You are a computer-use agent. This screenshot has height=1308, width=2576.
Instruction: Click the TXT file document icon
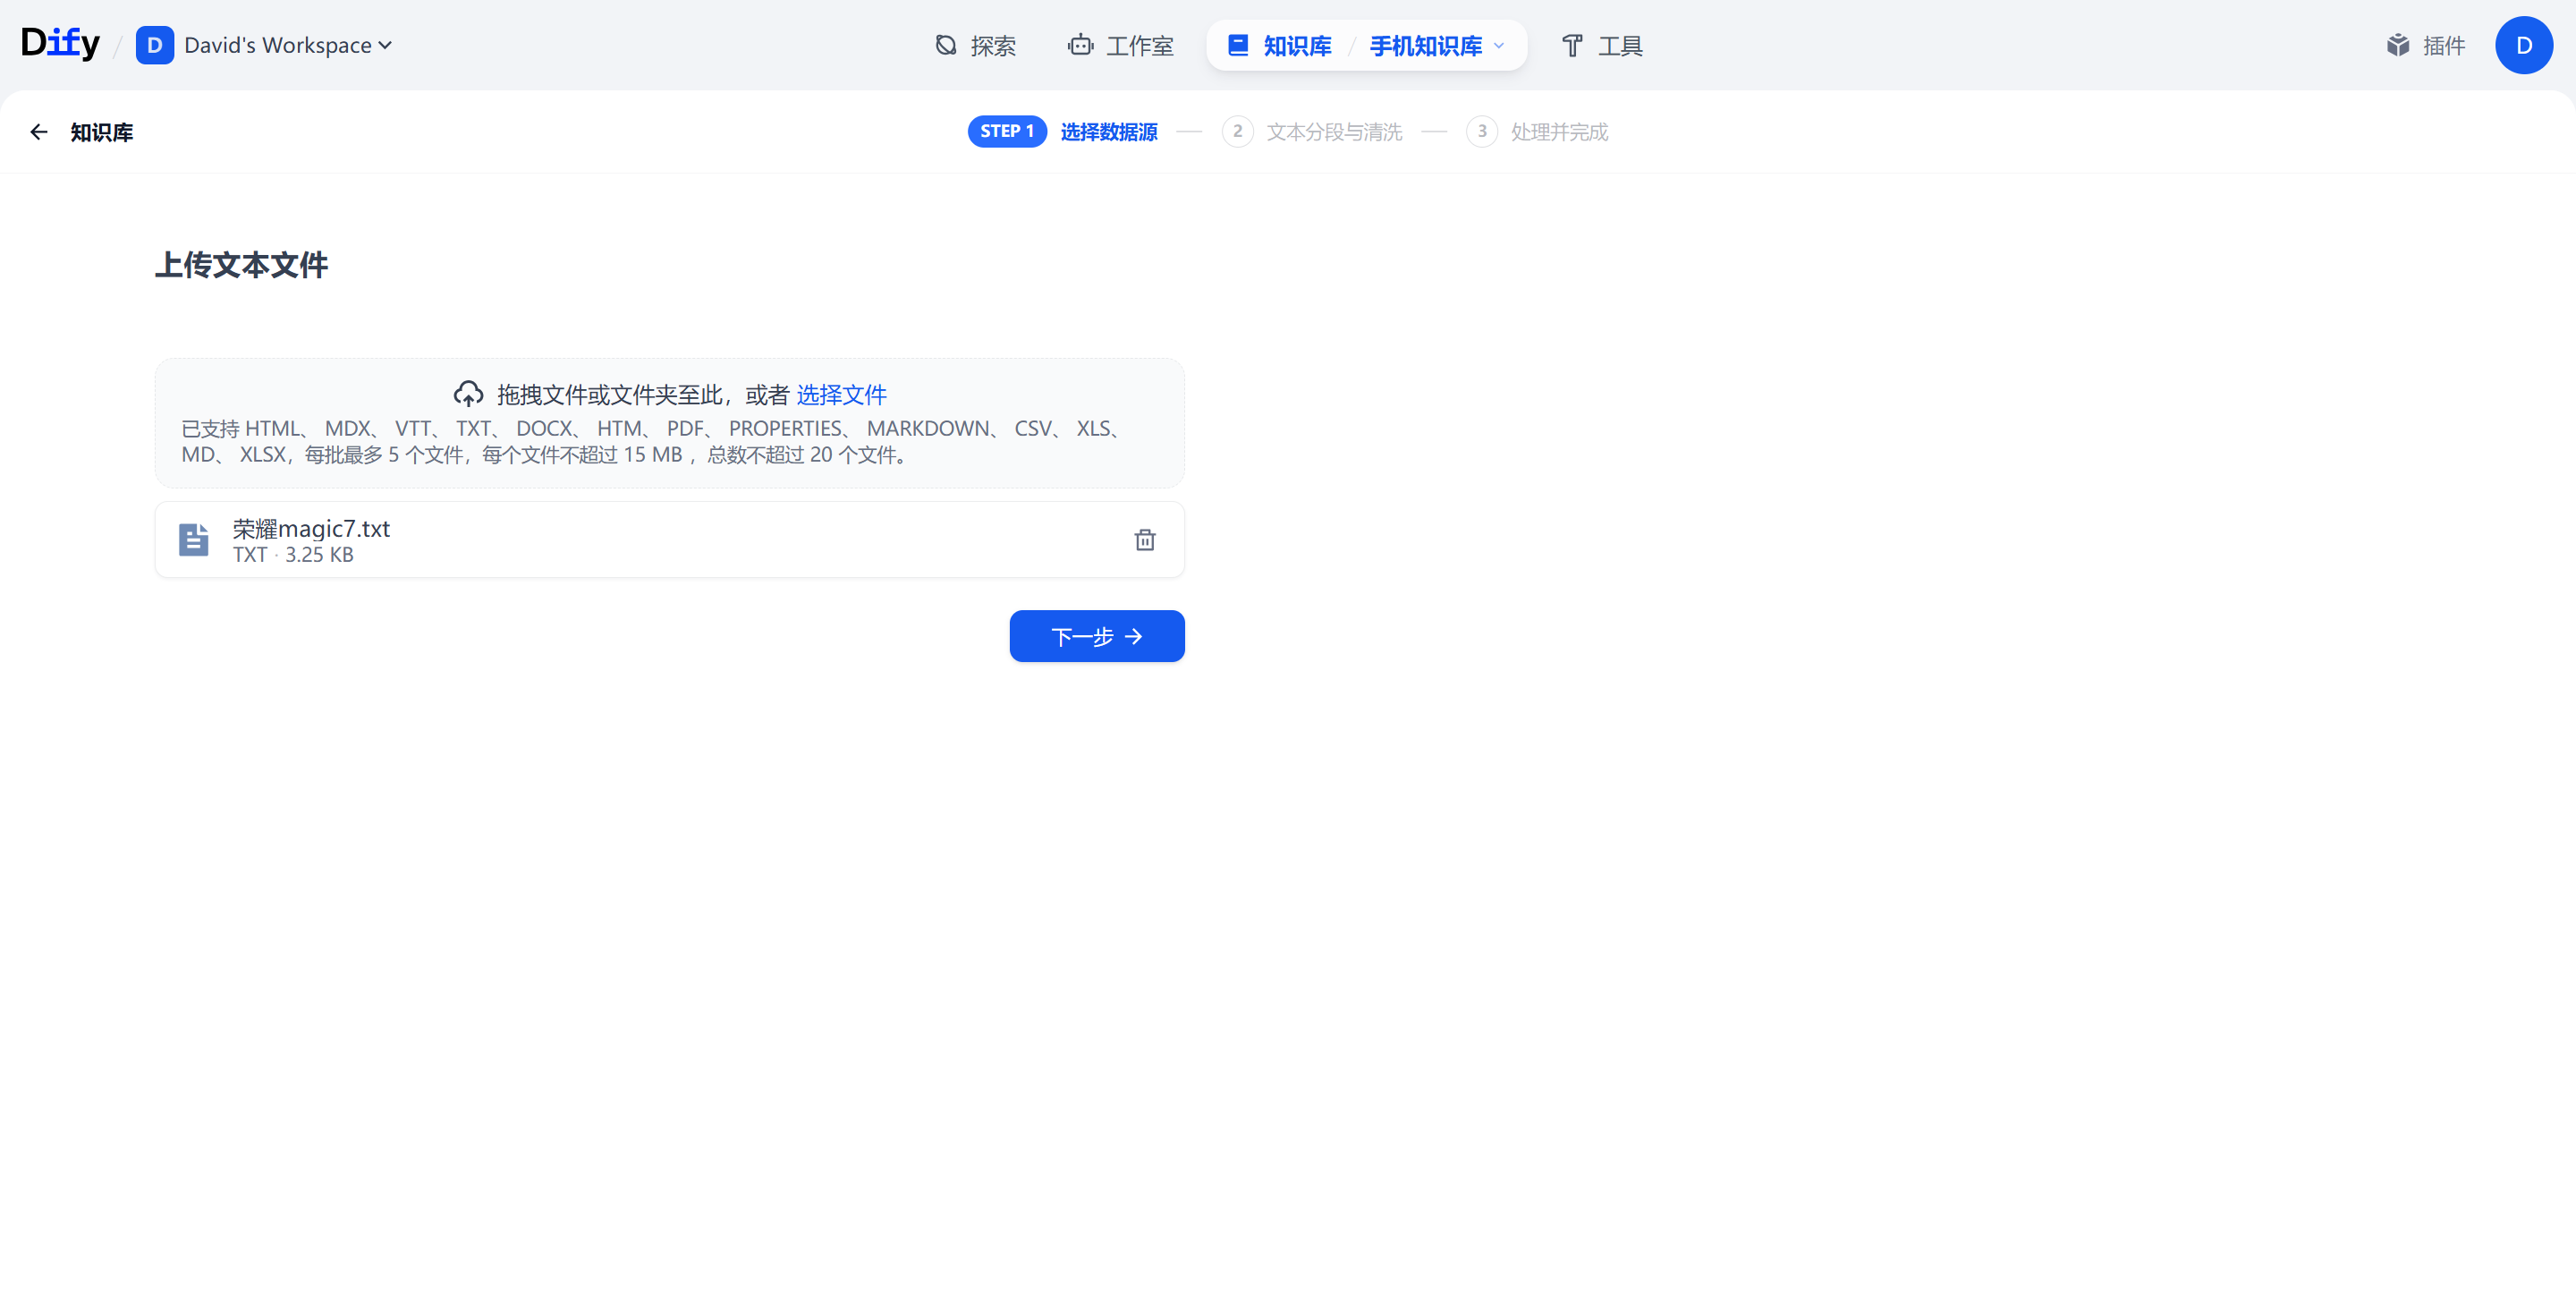coord(193,540)
